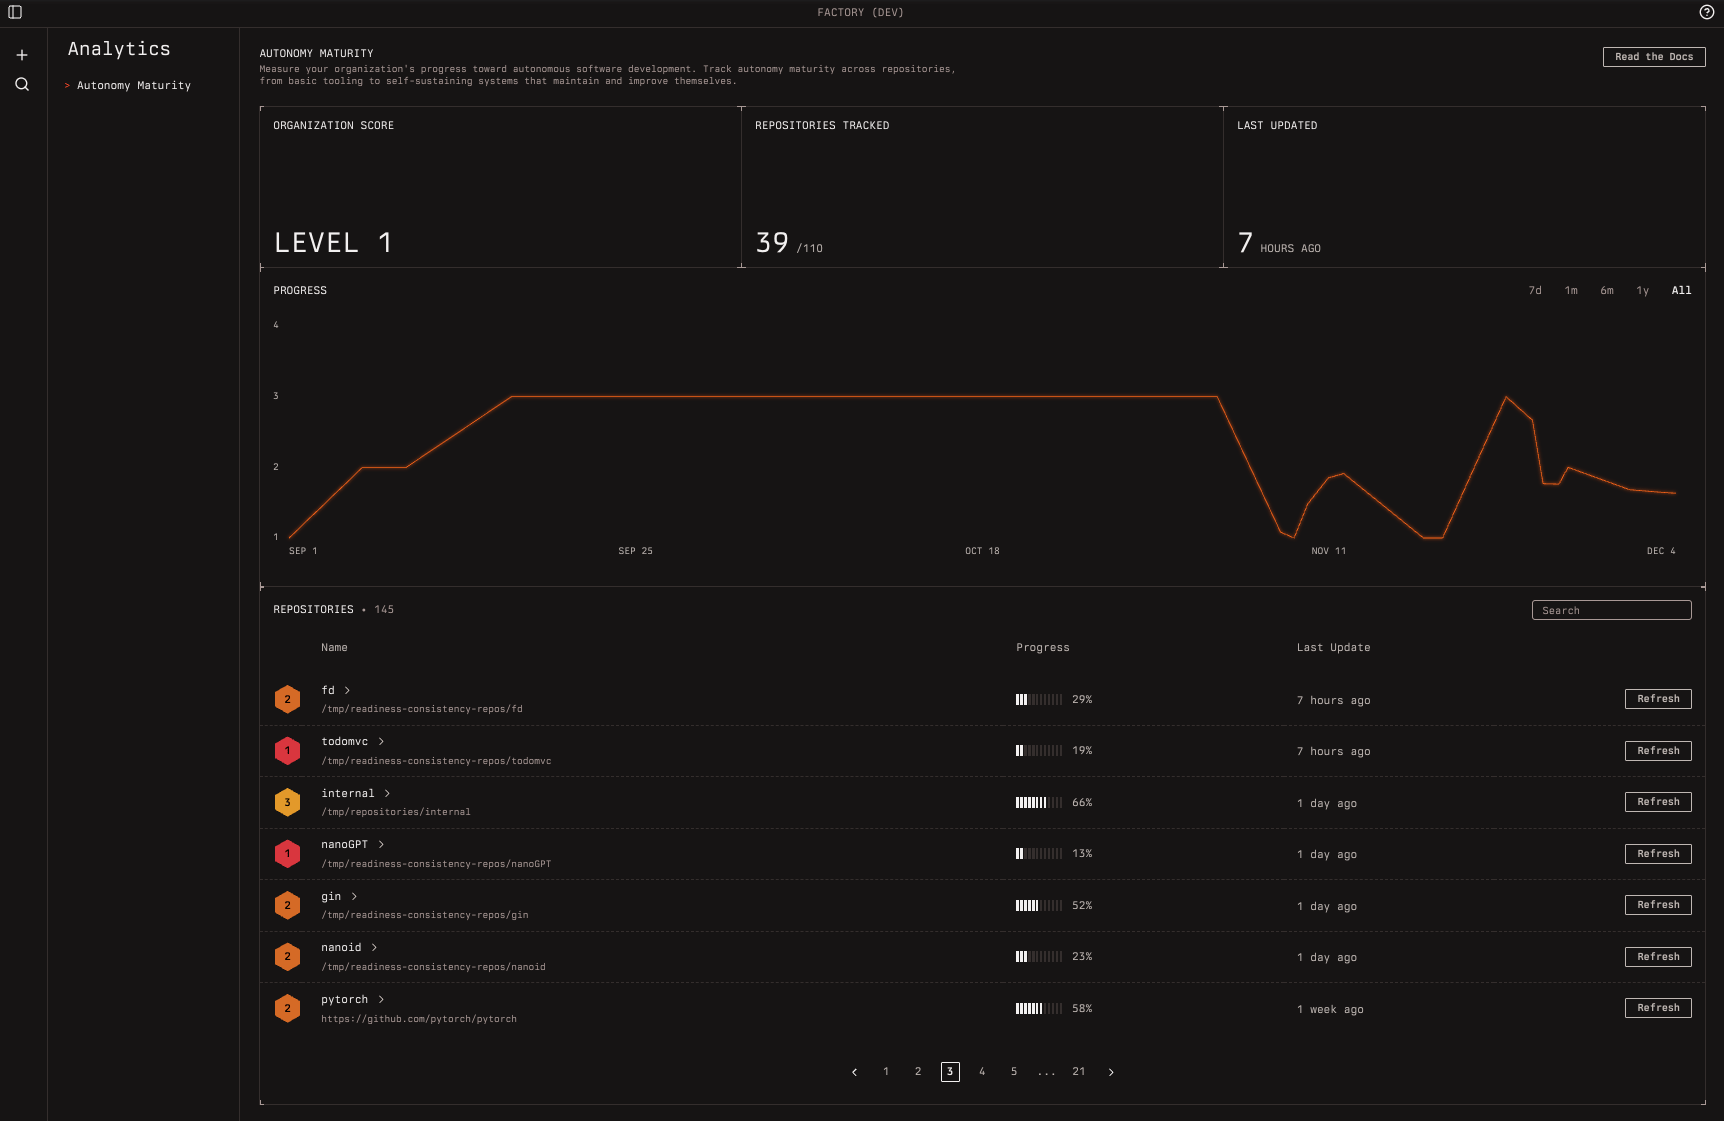The width and height of the screenshot is (1724, 1121).
Task: Click the nanoGPT '1 day ago' timestamp
Action: (x=1327, y=855)
